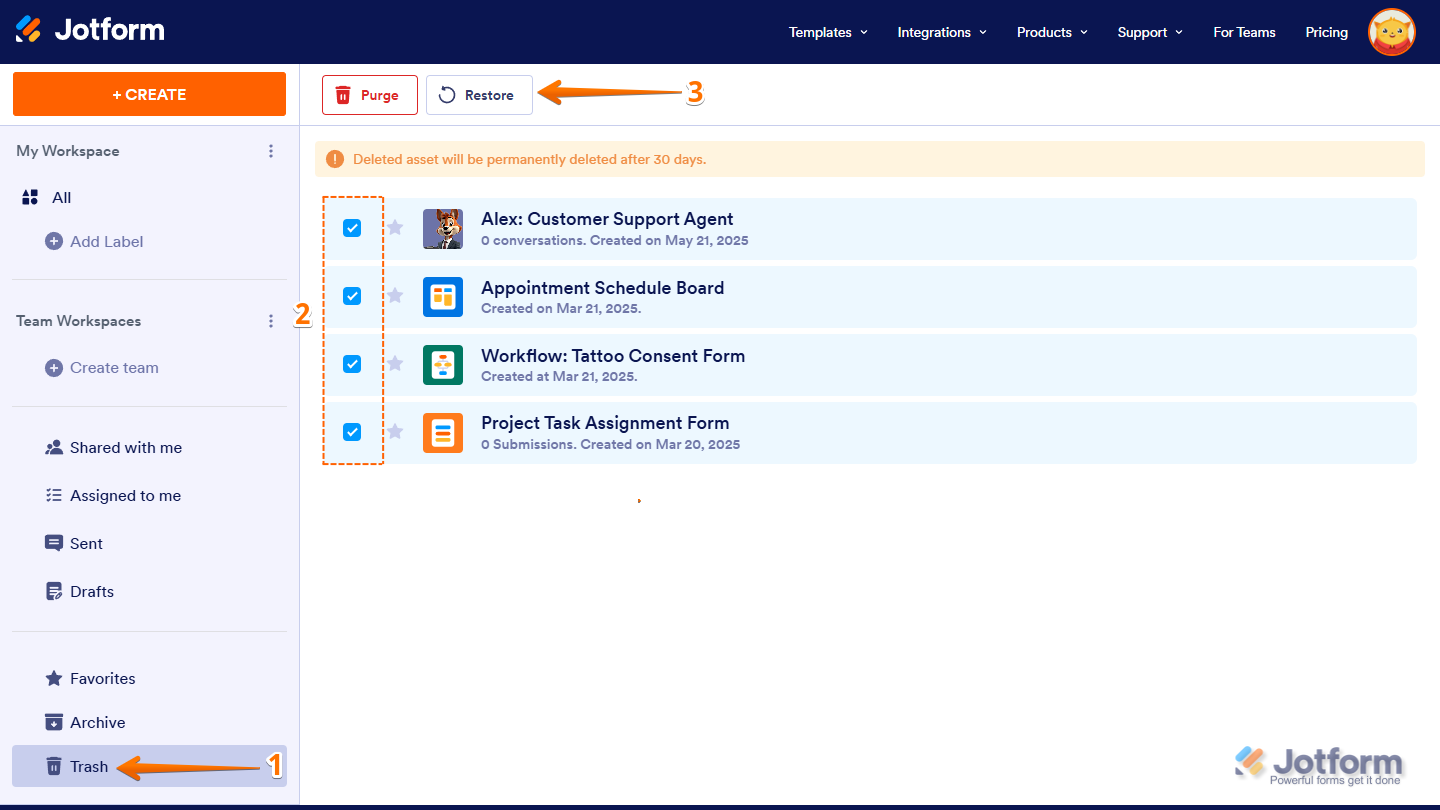Open My Workspace options menu
Viewport: 1440px width, 810px height.
pos(271,151)
